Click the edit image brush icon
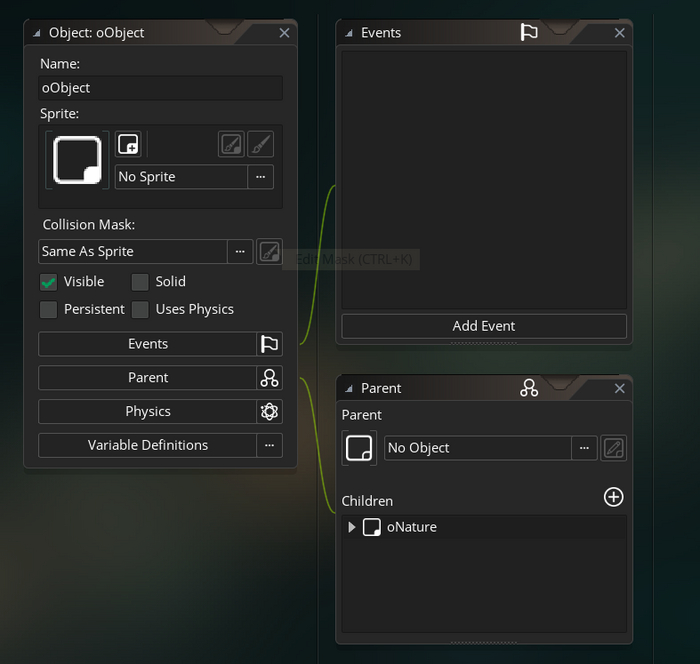Viewport: 700px width, 664px height. point(260,144)
